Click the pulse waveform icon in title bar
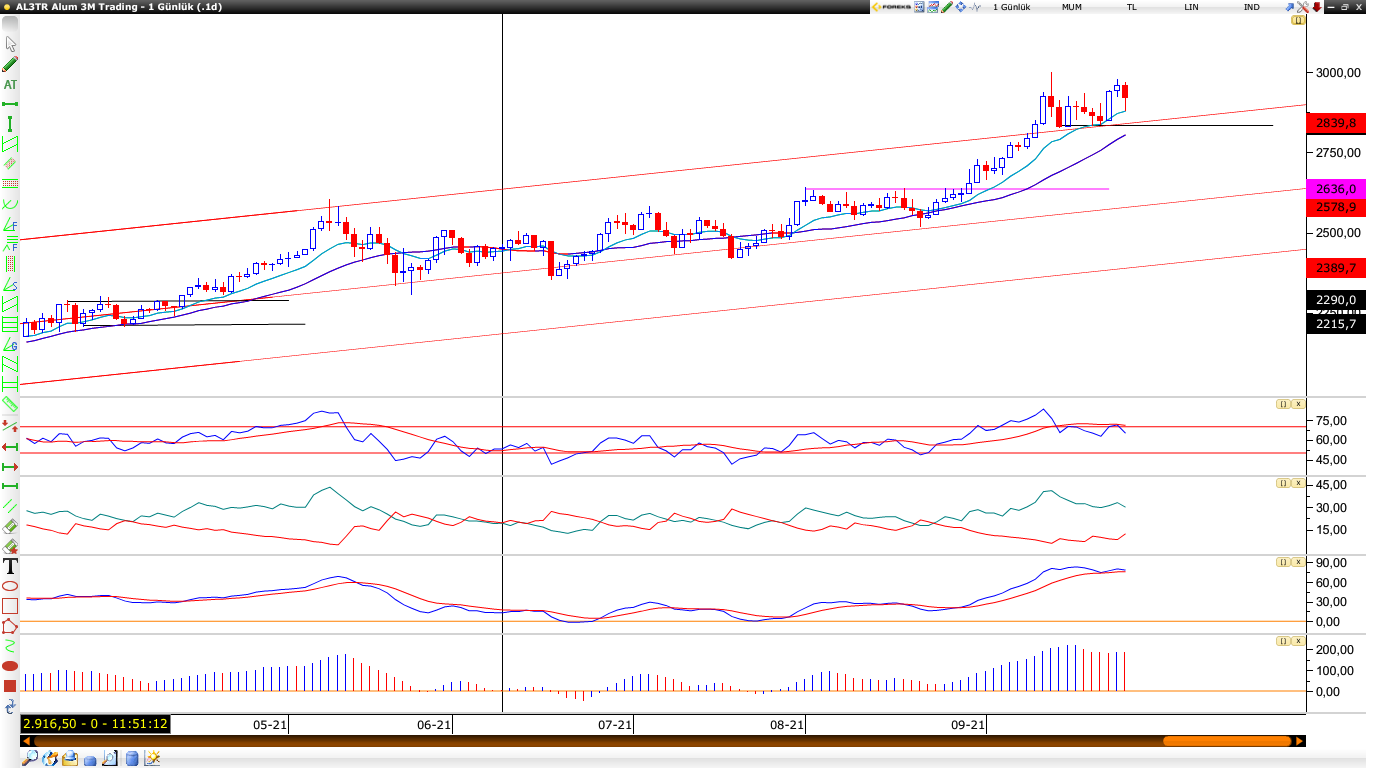Viewport: 1380px width, 768px height. pyautogui.click(x=975, y=7)
